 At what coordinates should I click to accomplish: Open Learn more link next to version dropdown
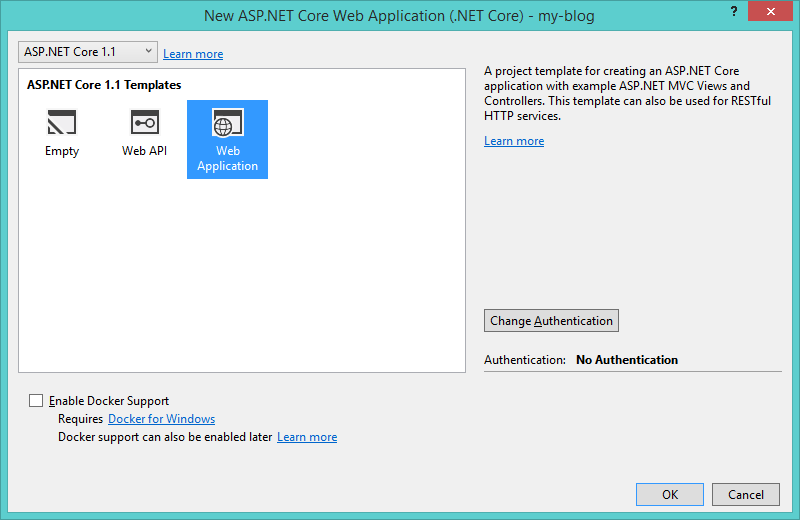click(x=193, y=54)
